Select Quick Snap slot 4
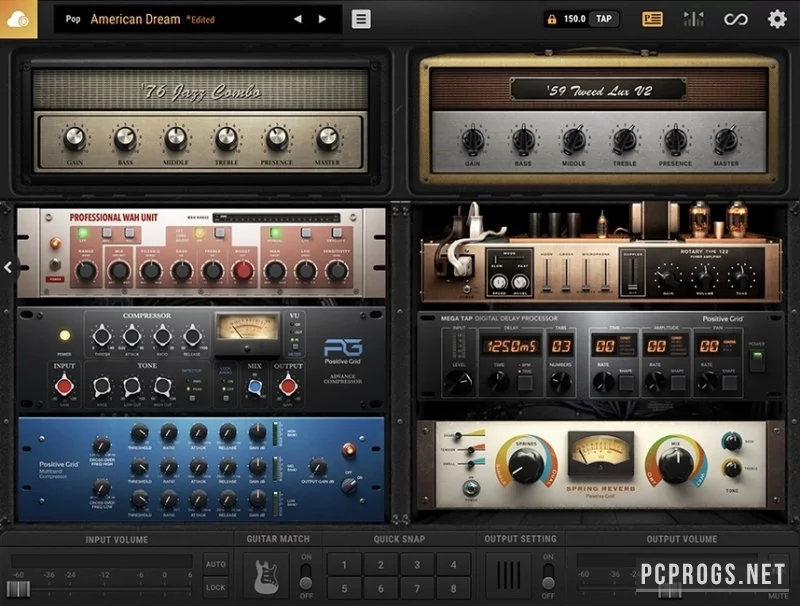 (x=454, y=565)
